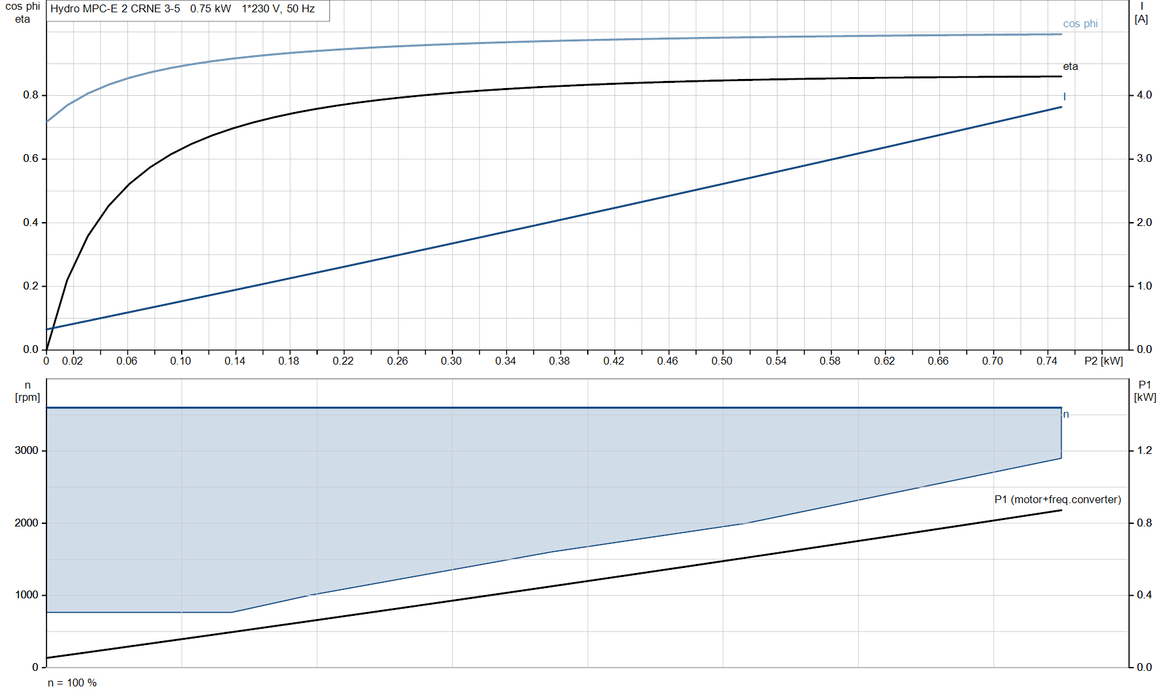Image resolution: width=1162 pixels, height=700 pixels.
Task: Click the 'P2 [kW]' axis label
Action: click(x=1103, y=361)
